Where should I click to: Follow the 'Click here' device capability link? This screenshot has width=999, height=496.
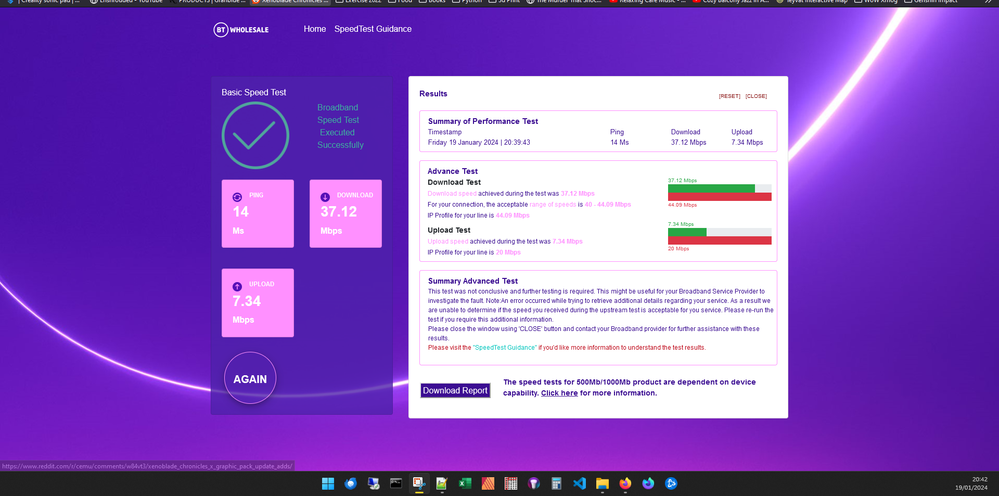[559, 393]
